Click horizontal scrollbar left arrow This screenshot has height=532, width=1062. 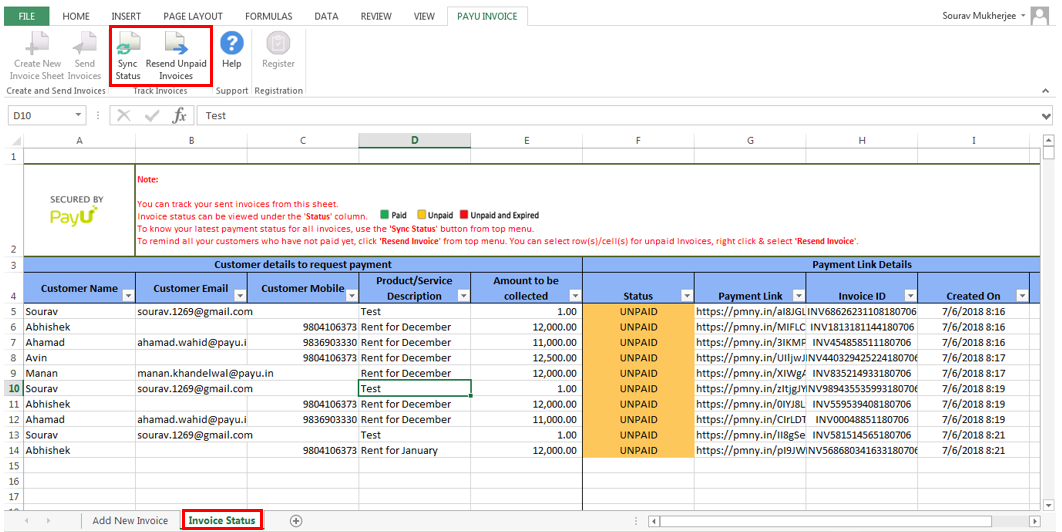click(654, 521)
